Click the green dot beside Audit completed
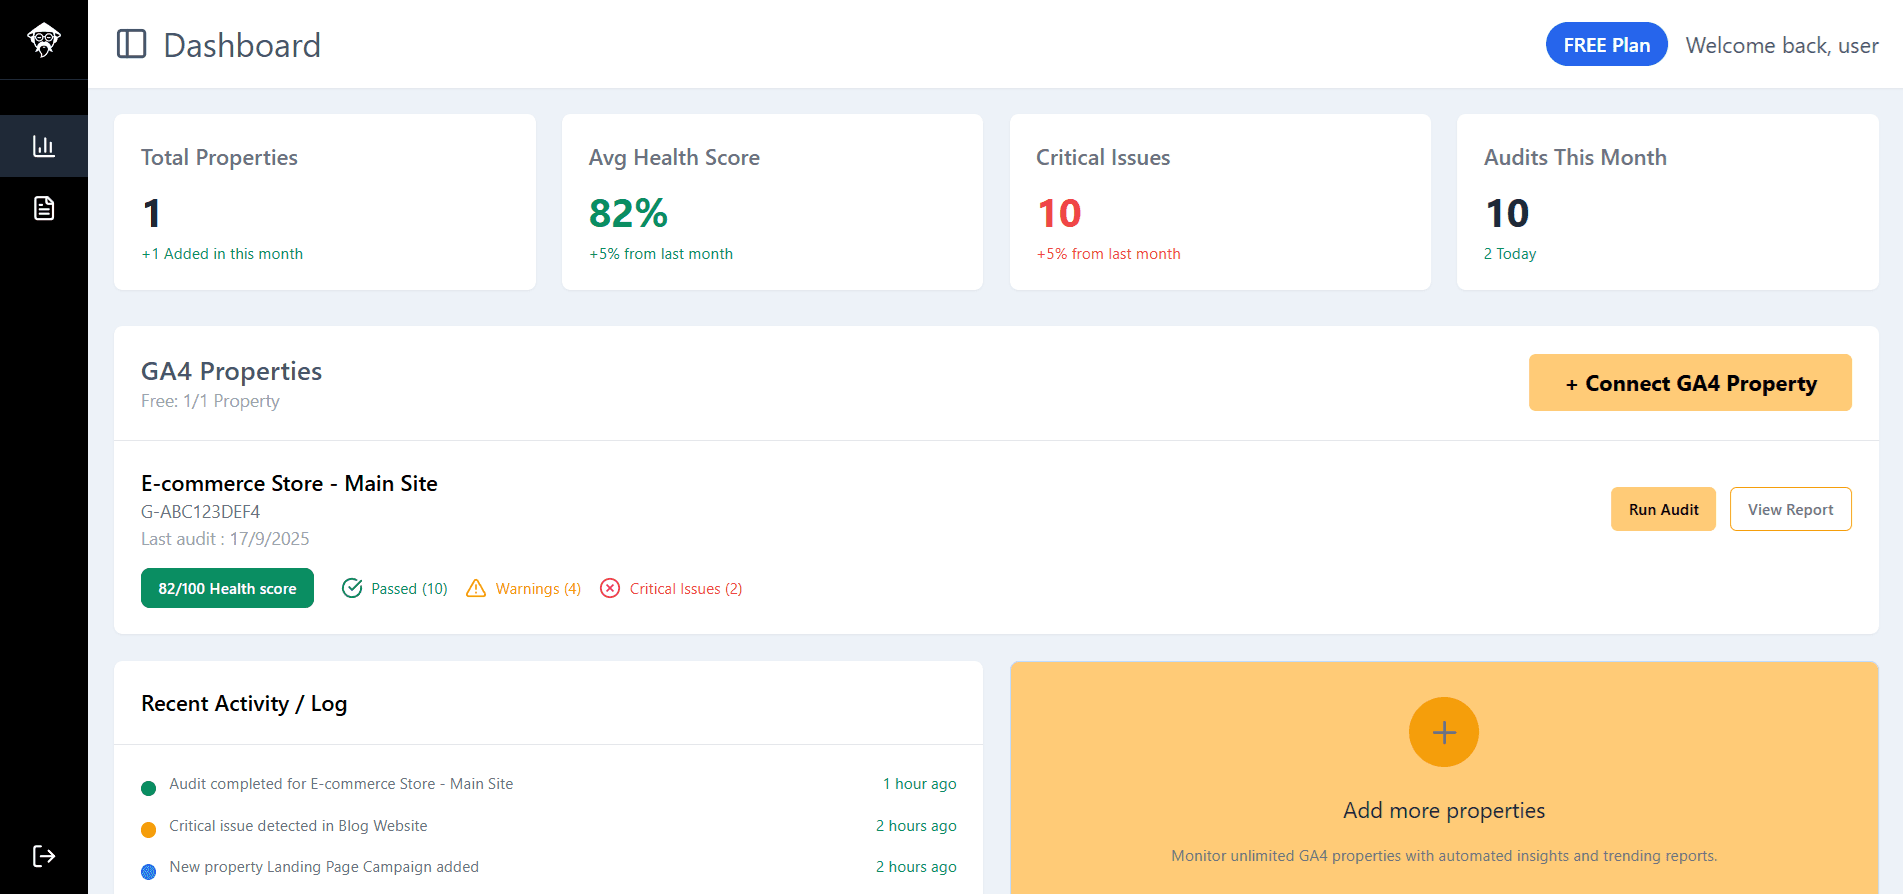 (x=149, y=788)
